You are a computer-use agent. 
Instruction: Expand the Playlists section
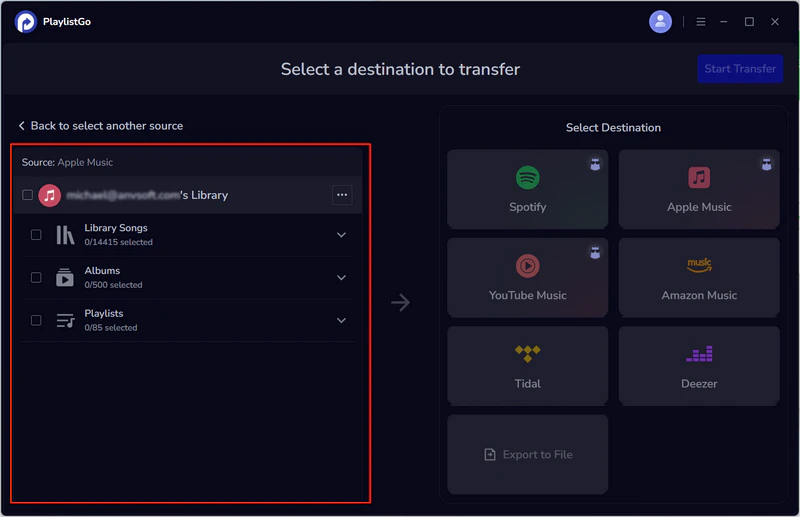(341, 321)
